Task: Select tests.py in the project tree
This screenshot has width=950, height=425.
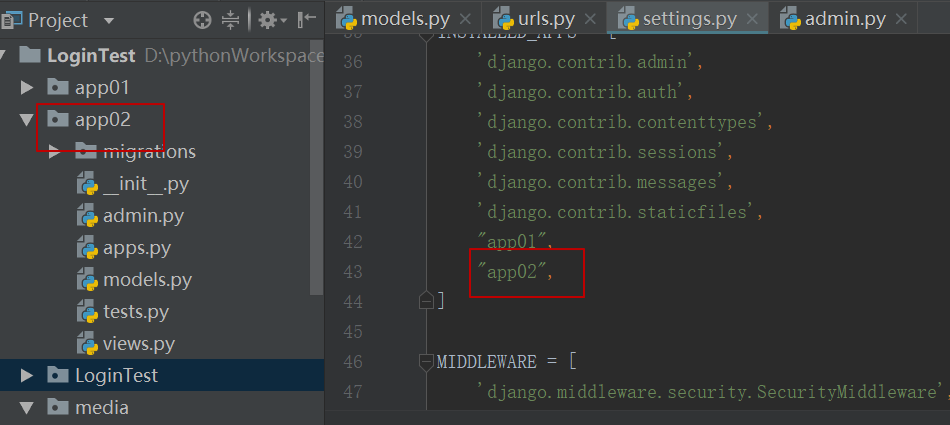Action: pos(136,312)
